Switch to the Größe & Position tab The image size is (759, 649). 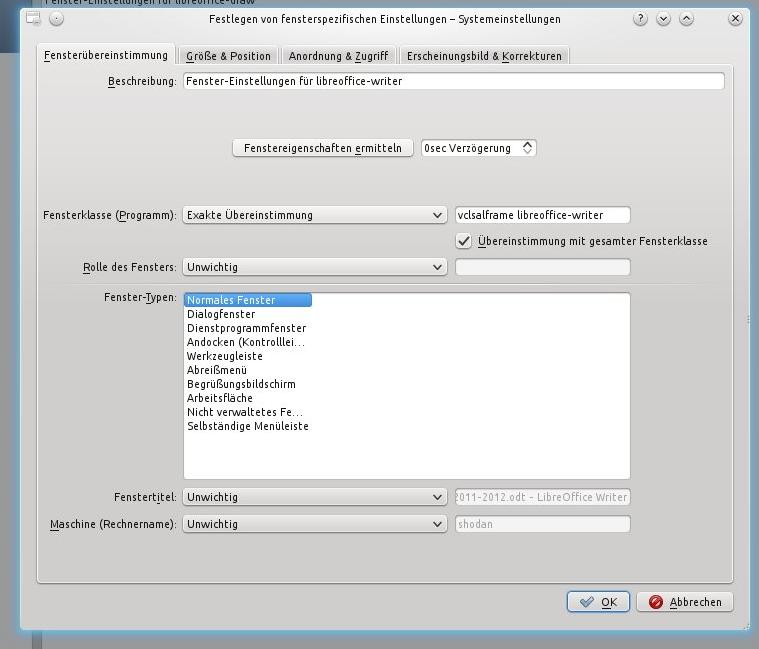[x=228, y=56]
